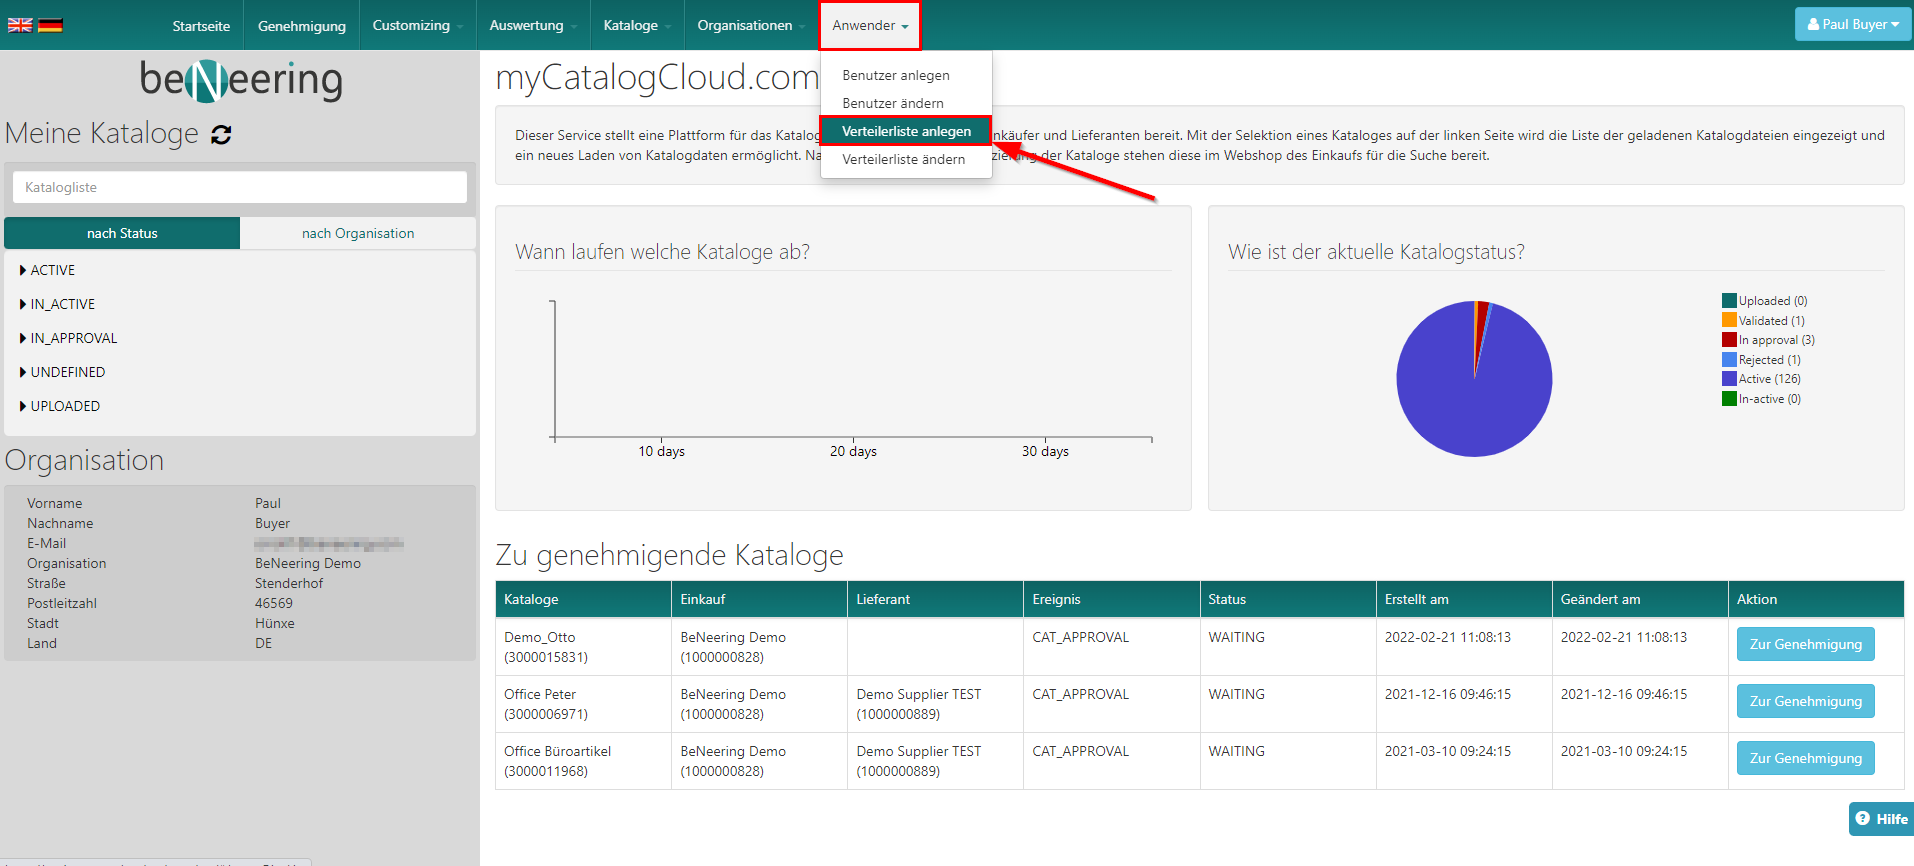Click WAITING status in Office Büroartikel row

1237,751
